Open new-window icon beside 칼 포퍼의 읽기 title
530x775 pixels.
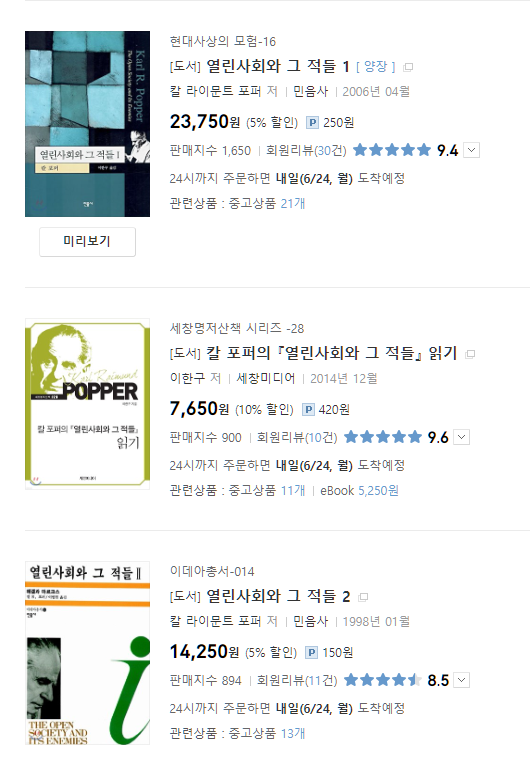[x=470, y=354]
